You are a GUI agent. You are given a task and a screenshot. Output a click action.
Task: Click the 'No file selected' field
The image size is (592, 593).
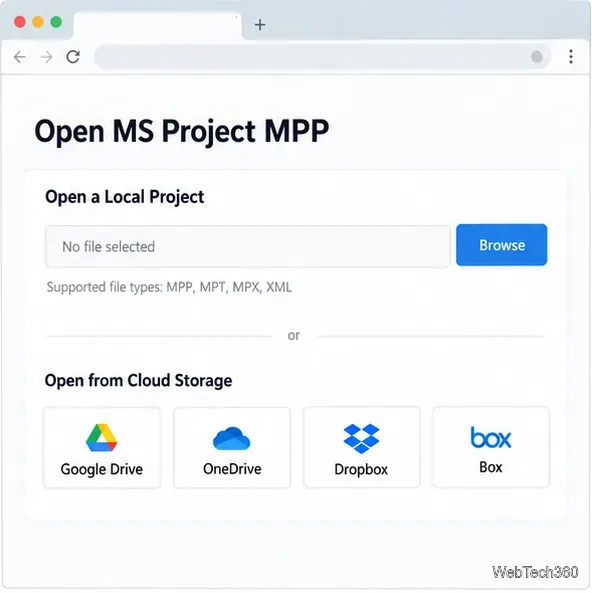click(x=247, y=247)
